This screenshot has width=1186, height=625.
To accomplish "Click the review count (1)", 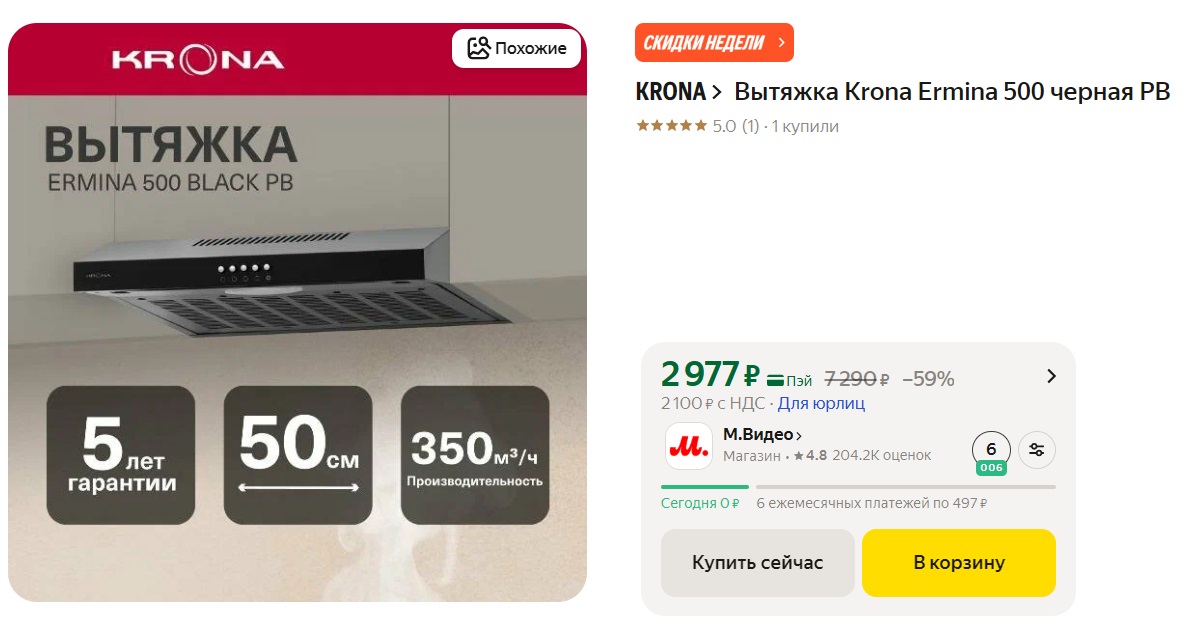I will coord(750,126).
